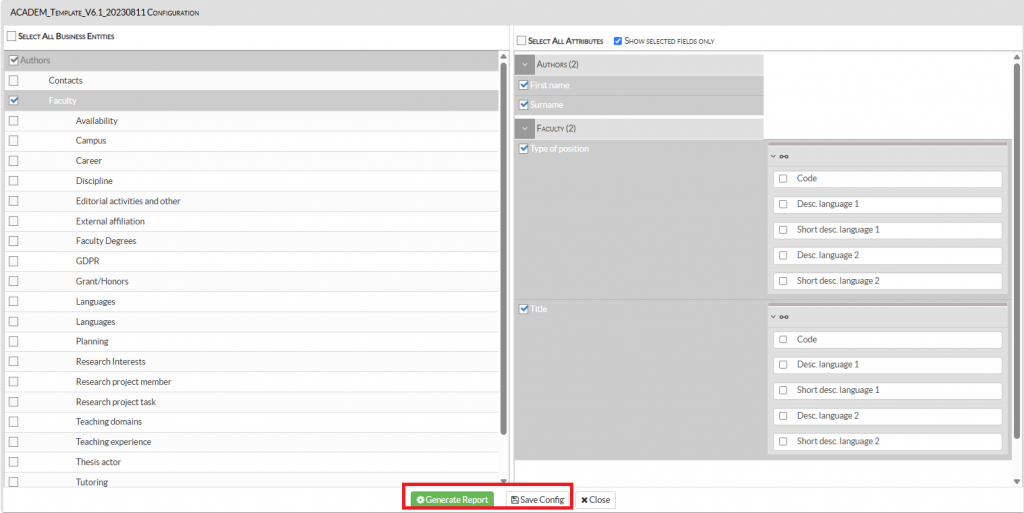Viewport: 1024px width, 513px height.
Task: Toggle Select All Business Entities checkbox
Action: coord(11,36)
